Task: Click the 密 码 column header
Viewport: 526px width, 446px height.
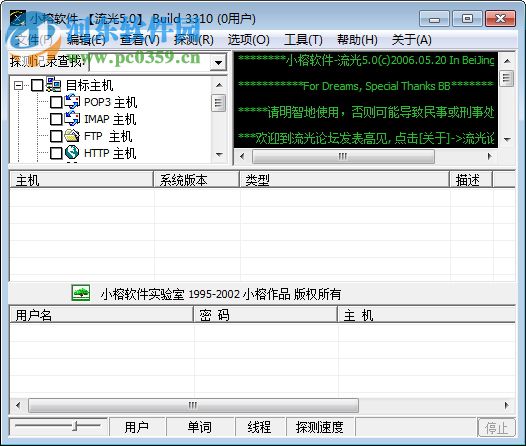Action: [265, 315]
